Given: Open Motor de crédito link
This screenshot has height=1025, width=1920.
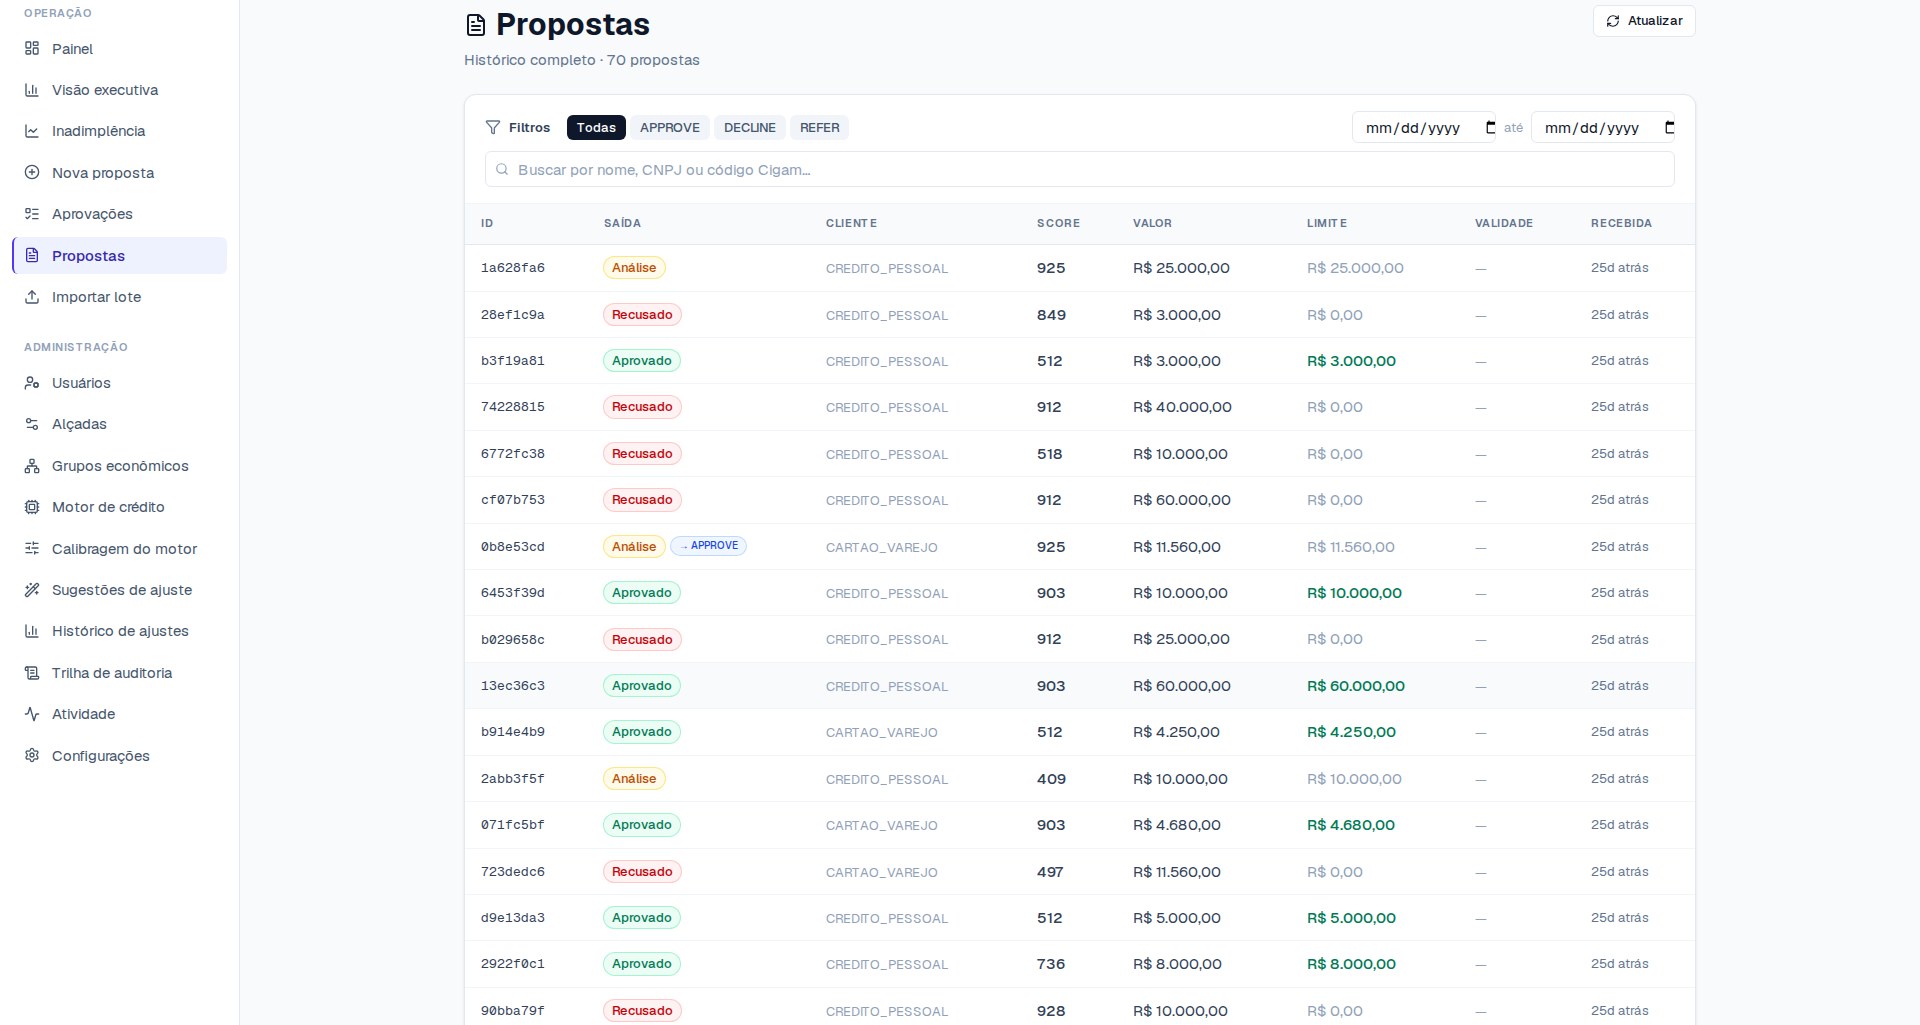Looking at the screenshot, I should pyautogui.click(x=119, y=507).
